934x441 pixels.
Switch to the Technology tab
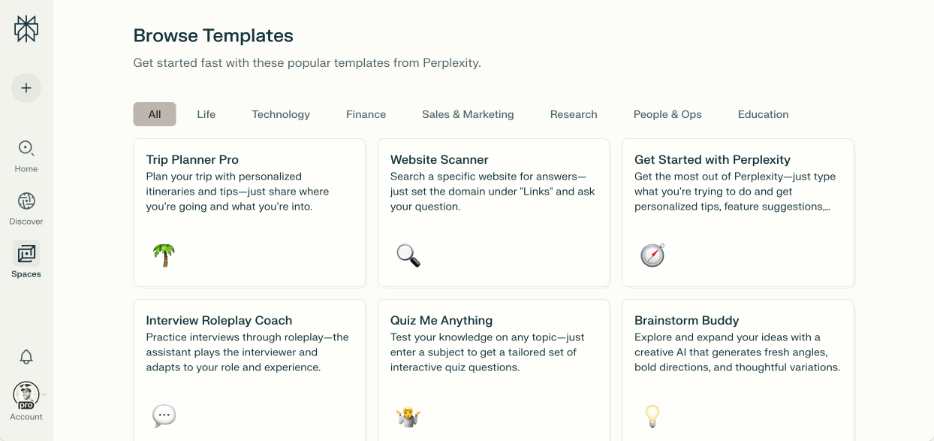click(280, 114)
